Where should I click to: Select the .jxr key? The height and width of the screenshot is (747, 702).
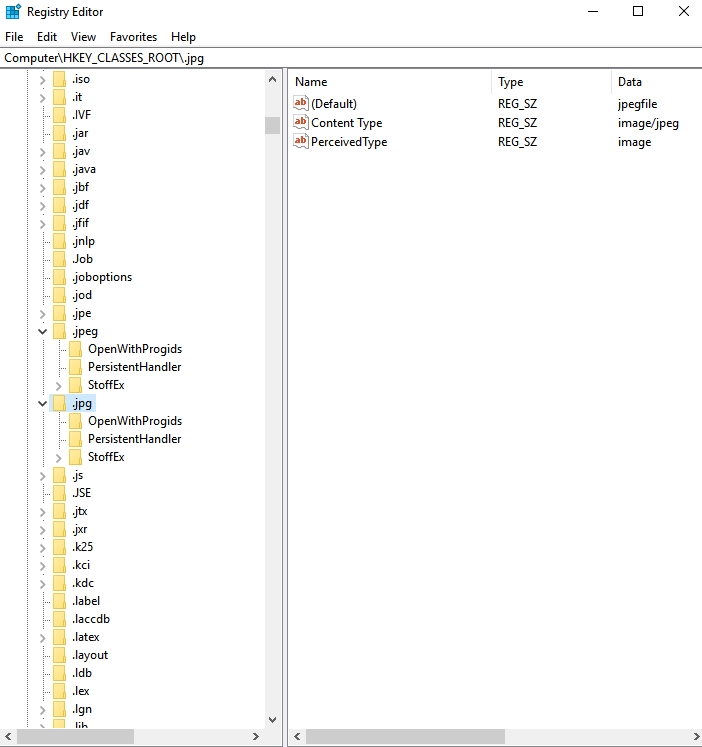80,529
